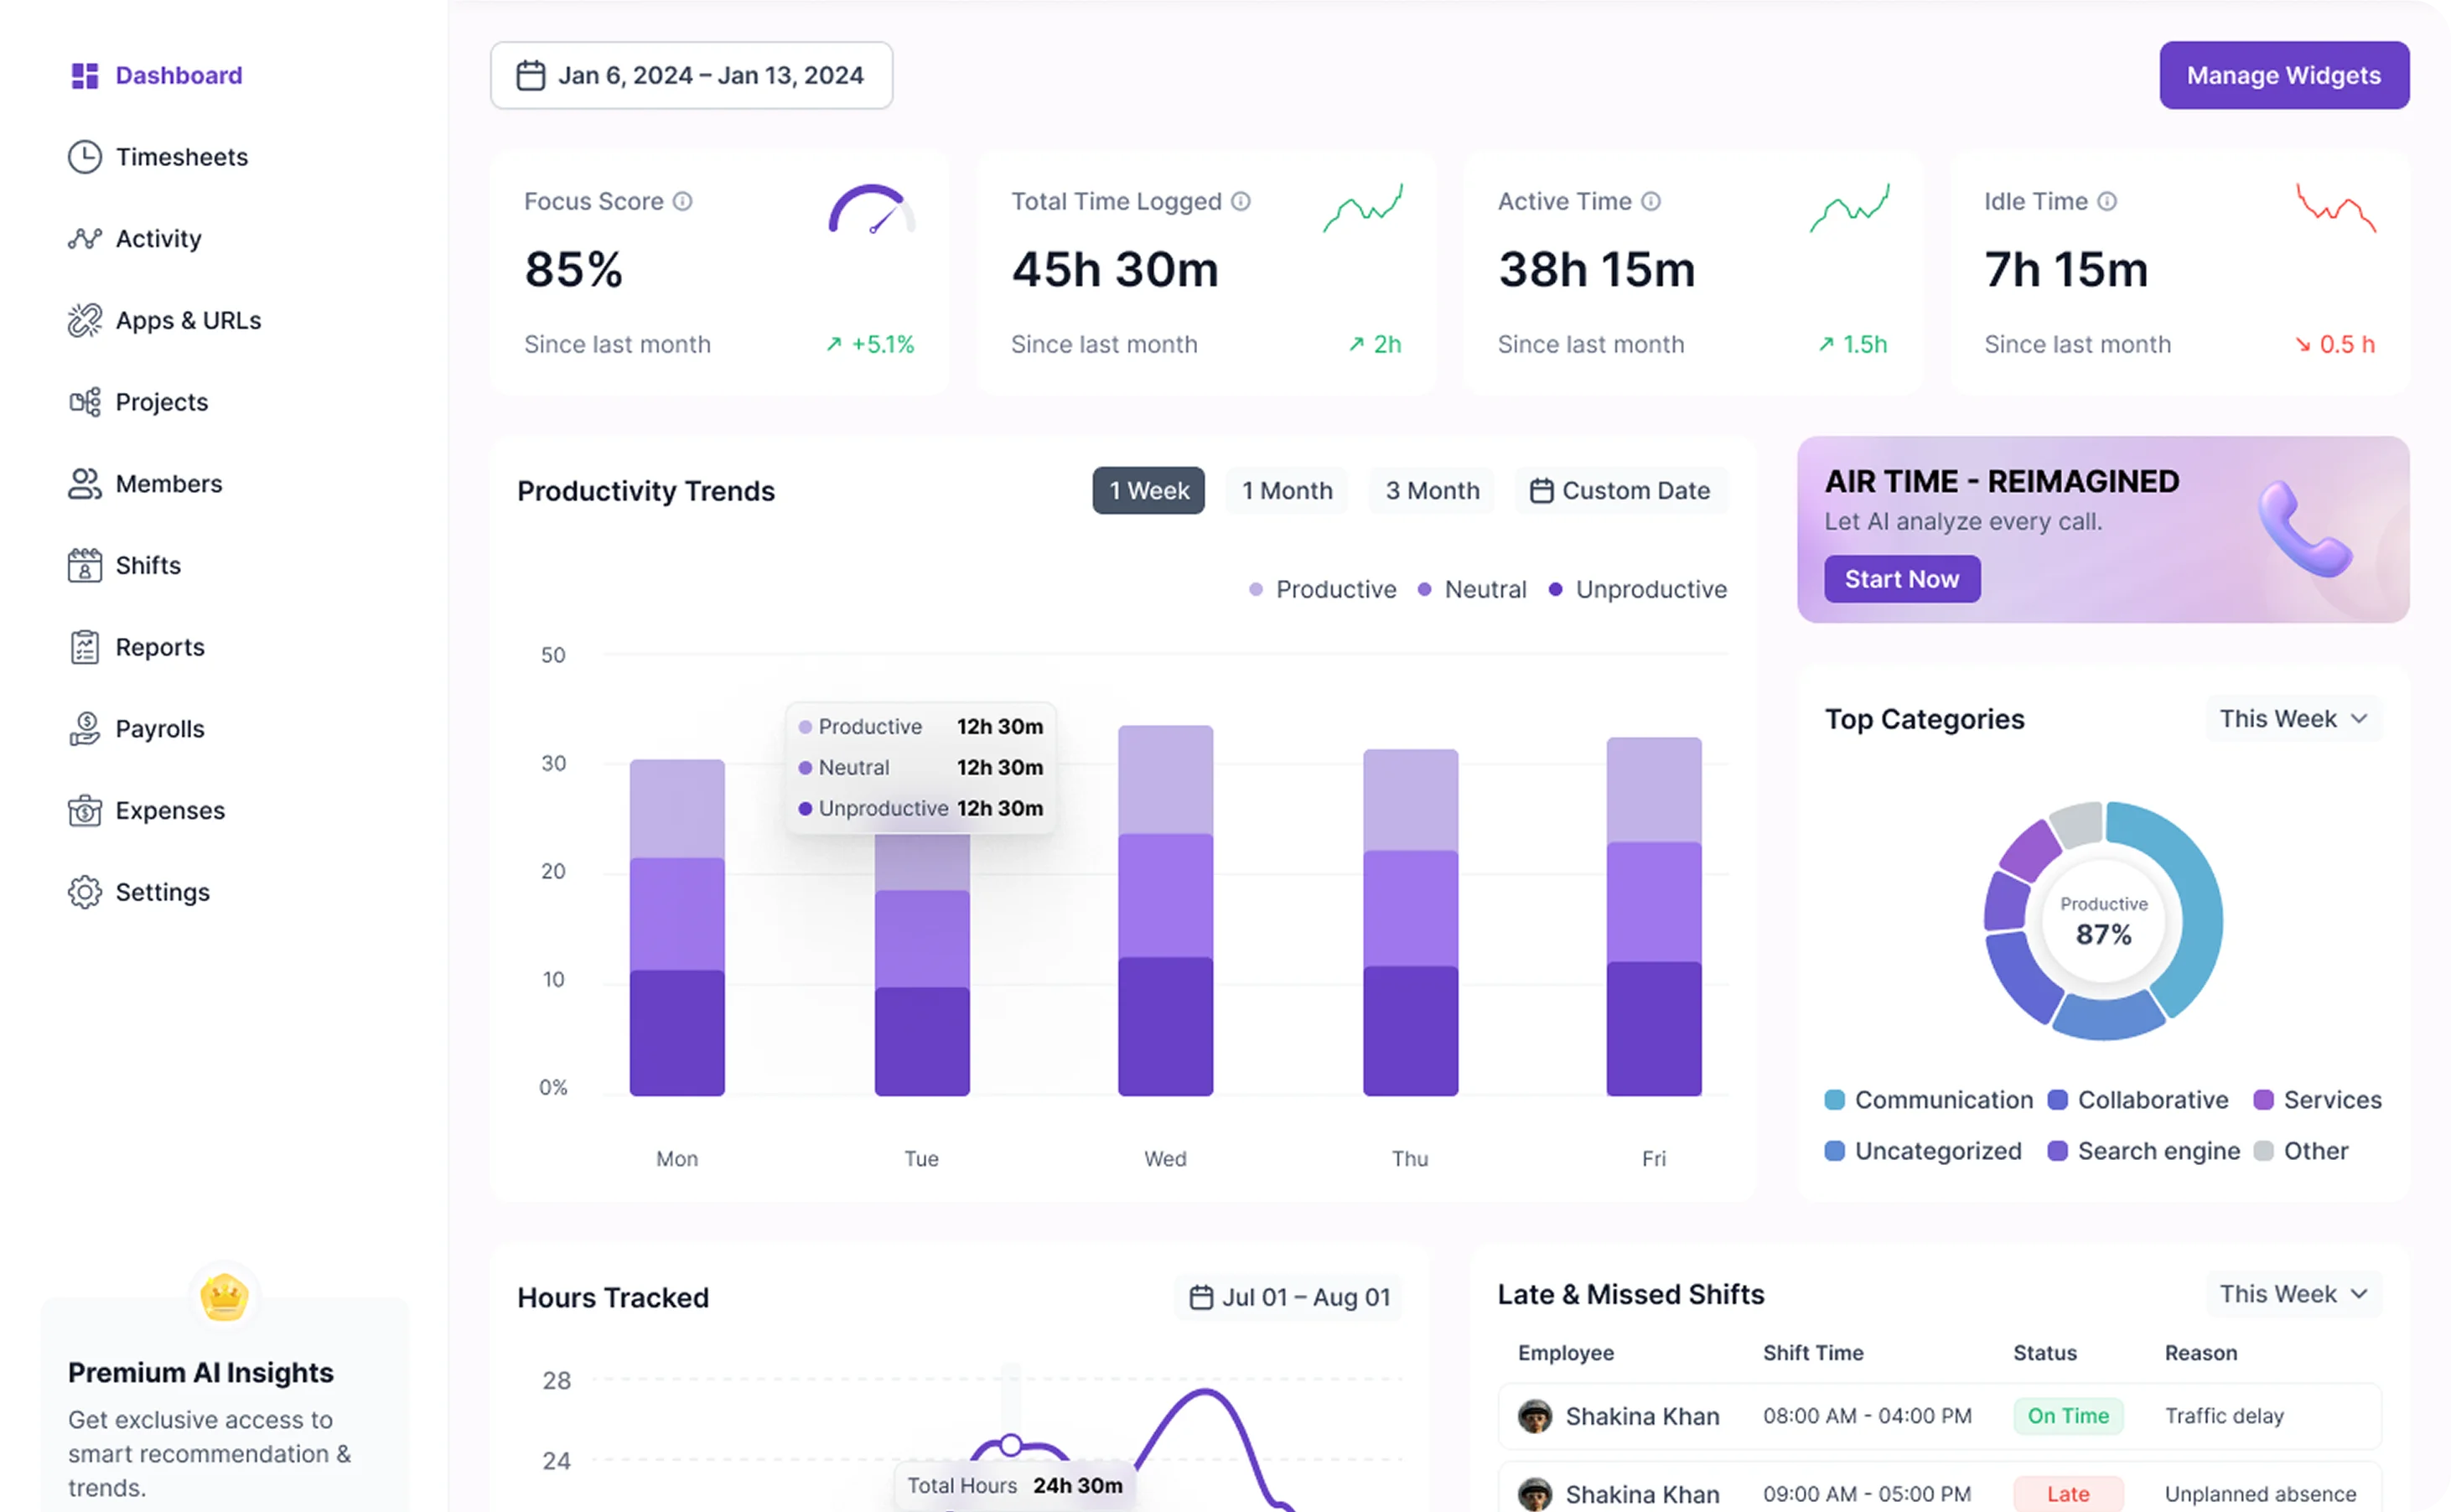The height and width of the screenshot is (1512, 2451).
Task: Open the Jan 6 – Jan 13 date range picker
Action: coord(691,75)
